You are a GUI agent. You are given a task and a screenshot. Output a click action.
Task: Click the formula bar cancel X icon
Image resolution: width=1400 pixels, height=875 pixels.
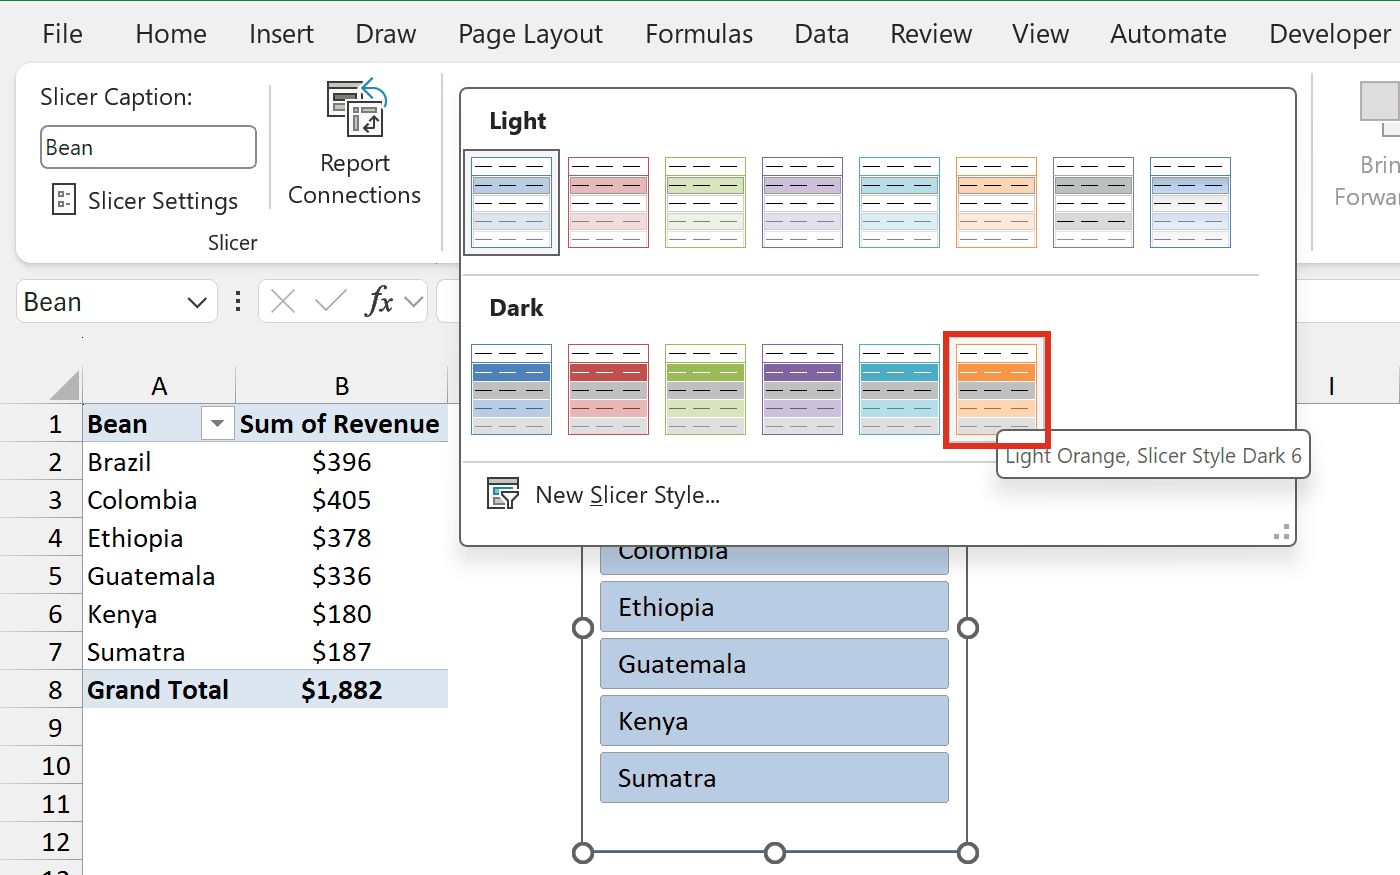pyautogui.click(x=283, y=301)
